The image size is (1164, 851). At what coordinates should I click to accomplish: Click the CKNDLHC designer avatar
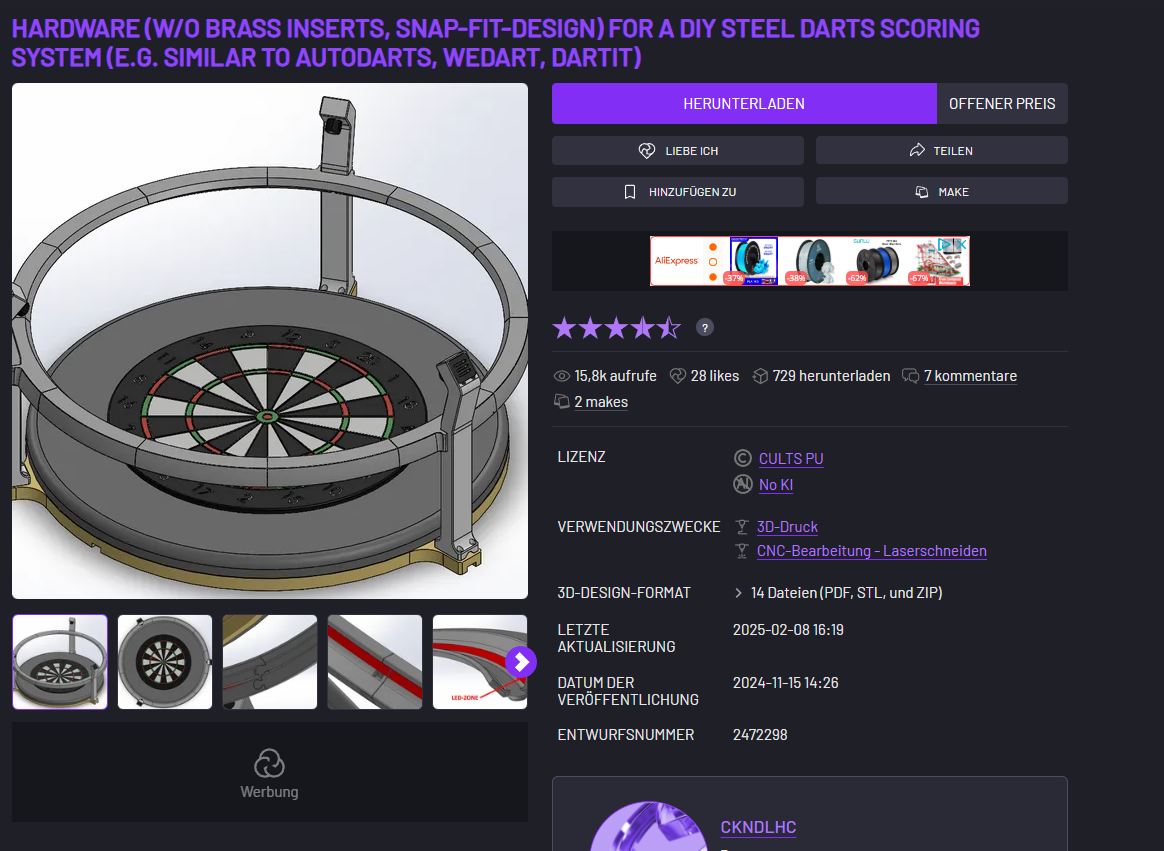click(649, 826)
